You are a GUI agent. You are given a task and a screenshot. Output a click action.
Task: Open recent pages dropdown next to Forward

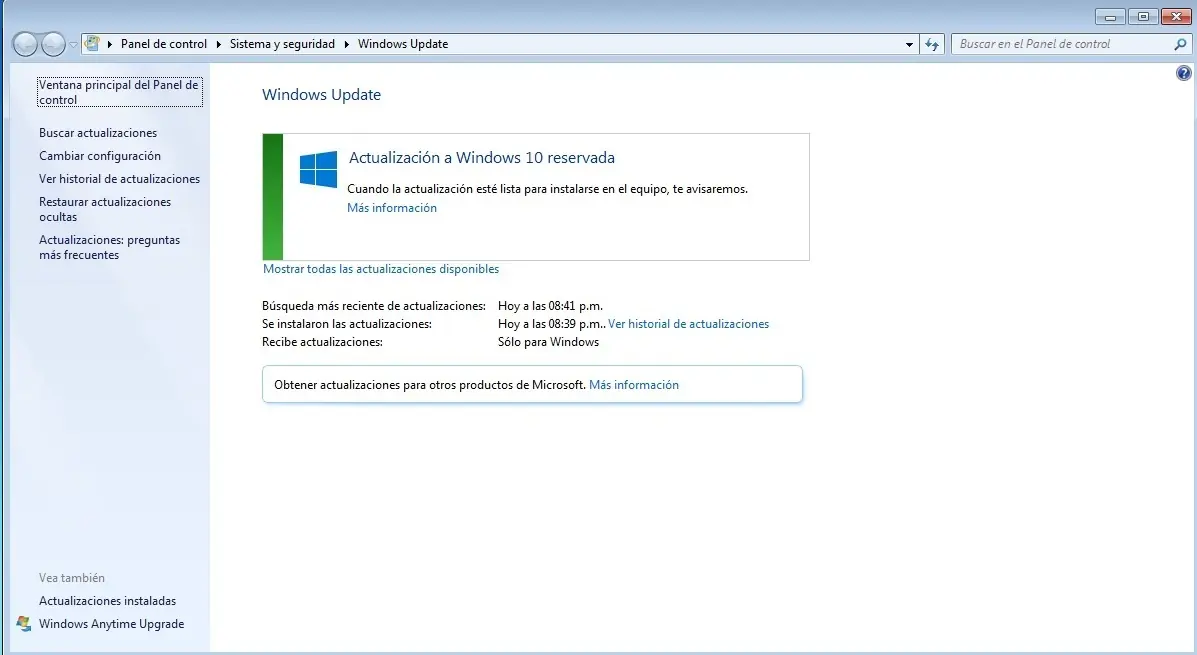73,44
